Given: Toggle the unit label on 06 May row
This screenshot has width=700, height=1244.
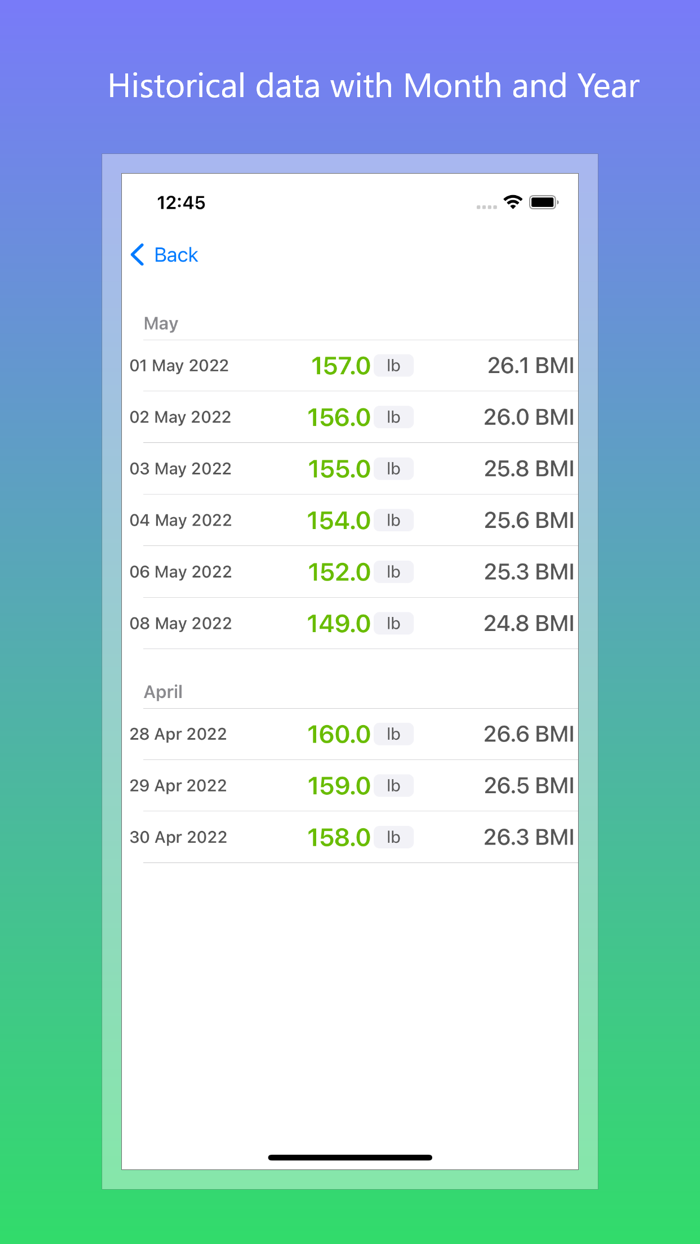Looking at the screenshot, I should point(394,571).
